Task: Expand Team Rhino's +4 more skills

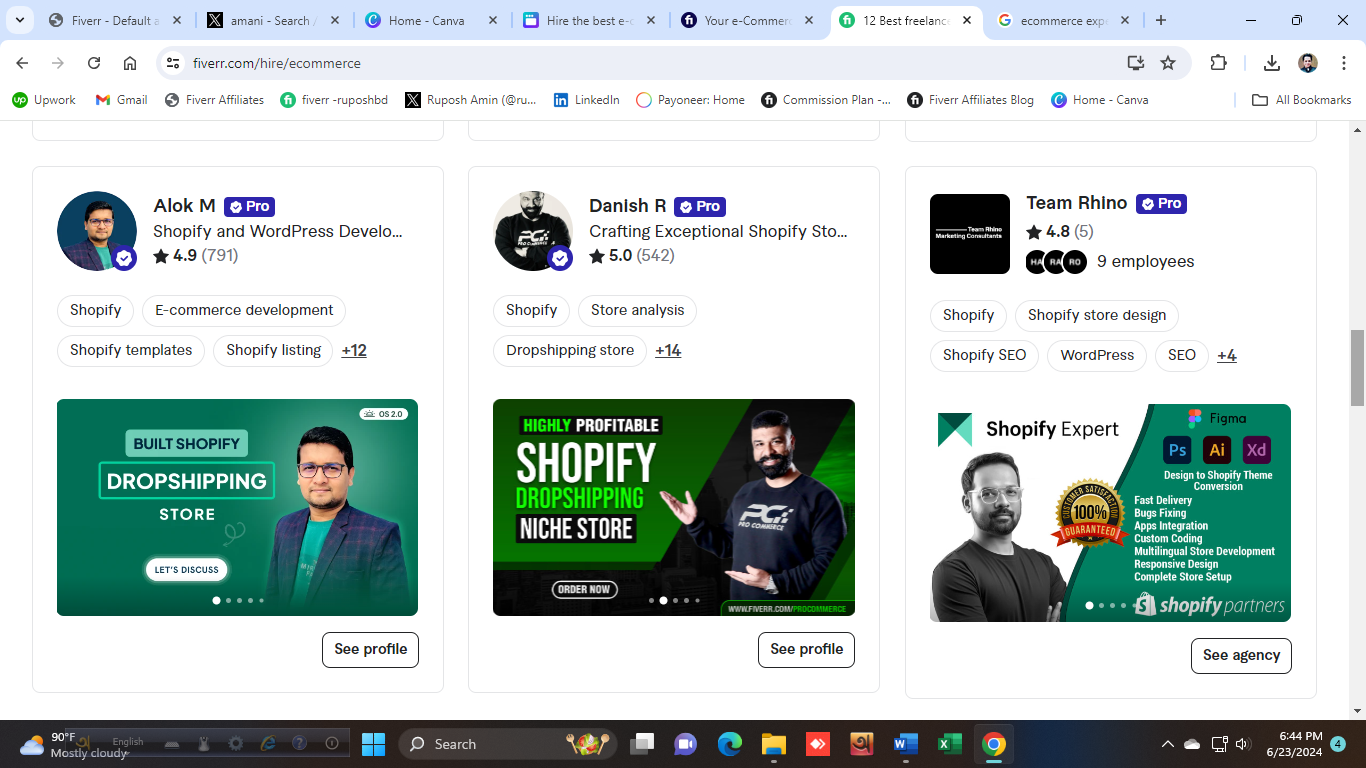Action: (x=1227, y=356)
